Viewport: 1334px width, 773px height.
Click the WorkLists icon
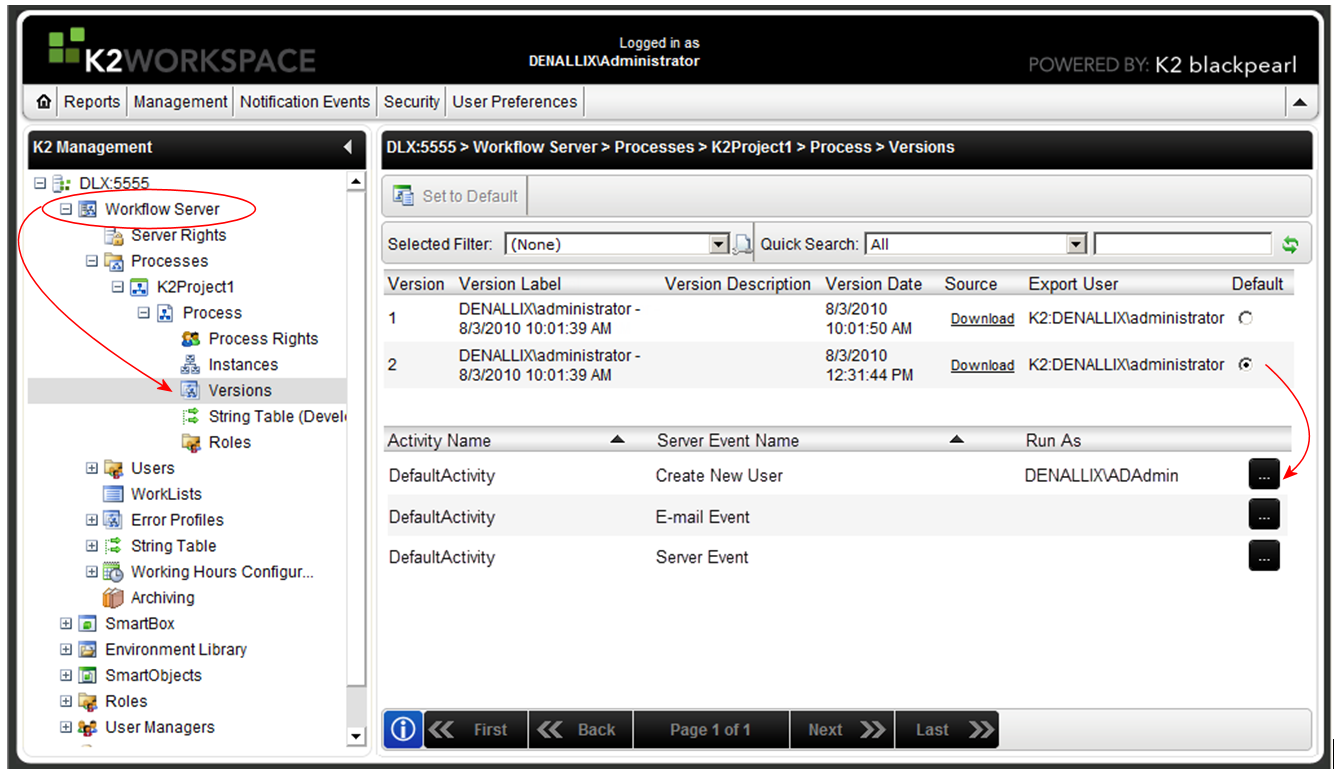[114, 495]
